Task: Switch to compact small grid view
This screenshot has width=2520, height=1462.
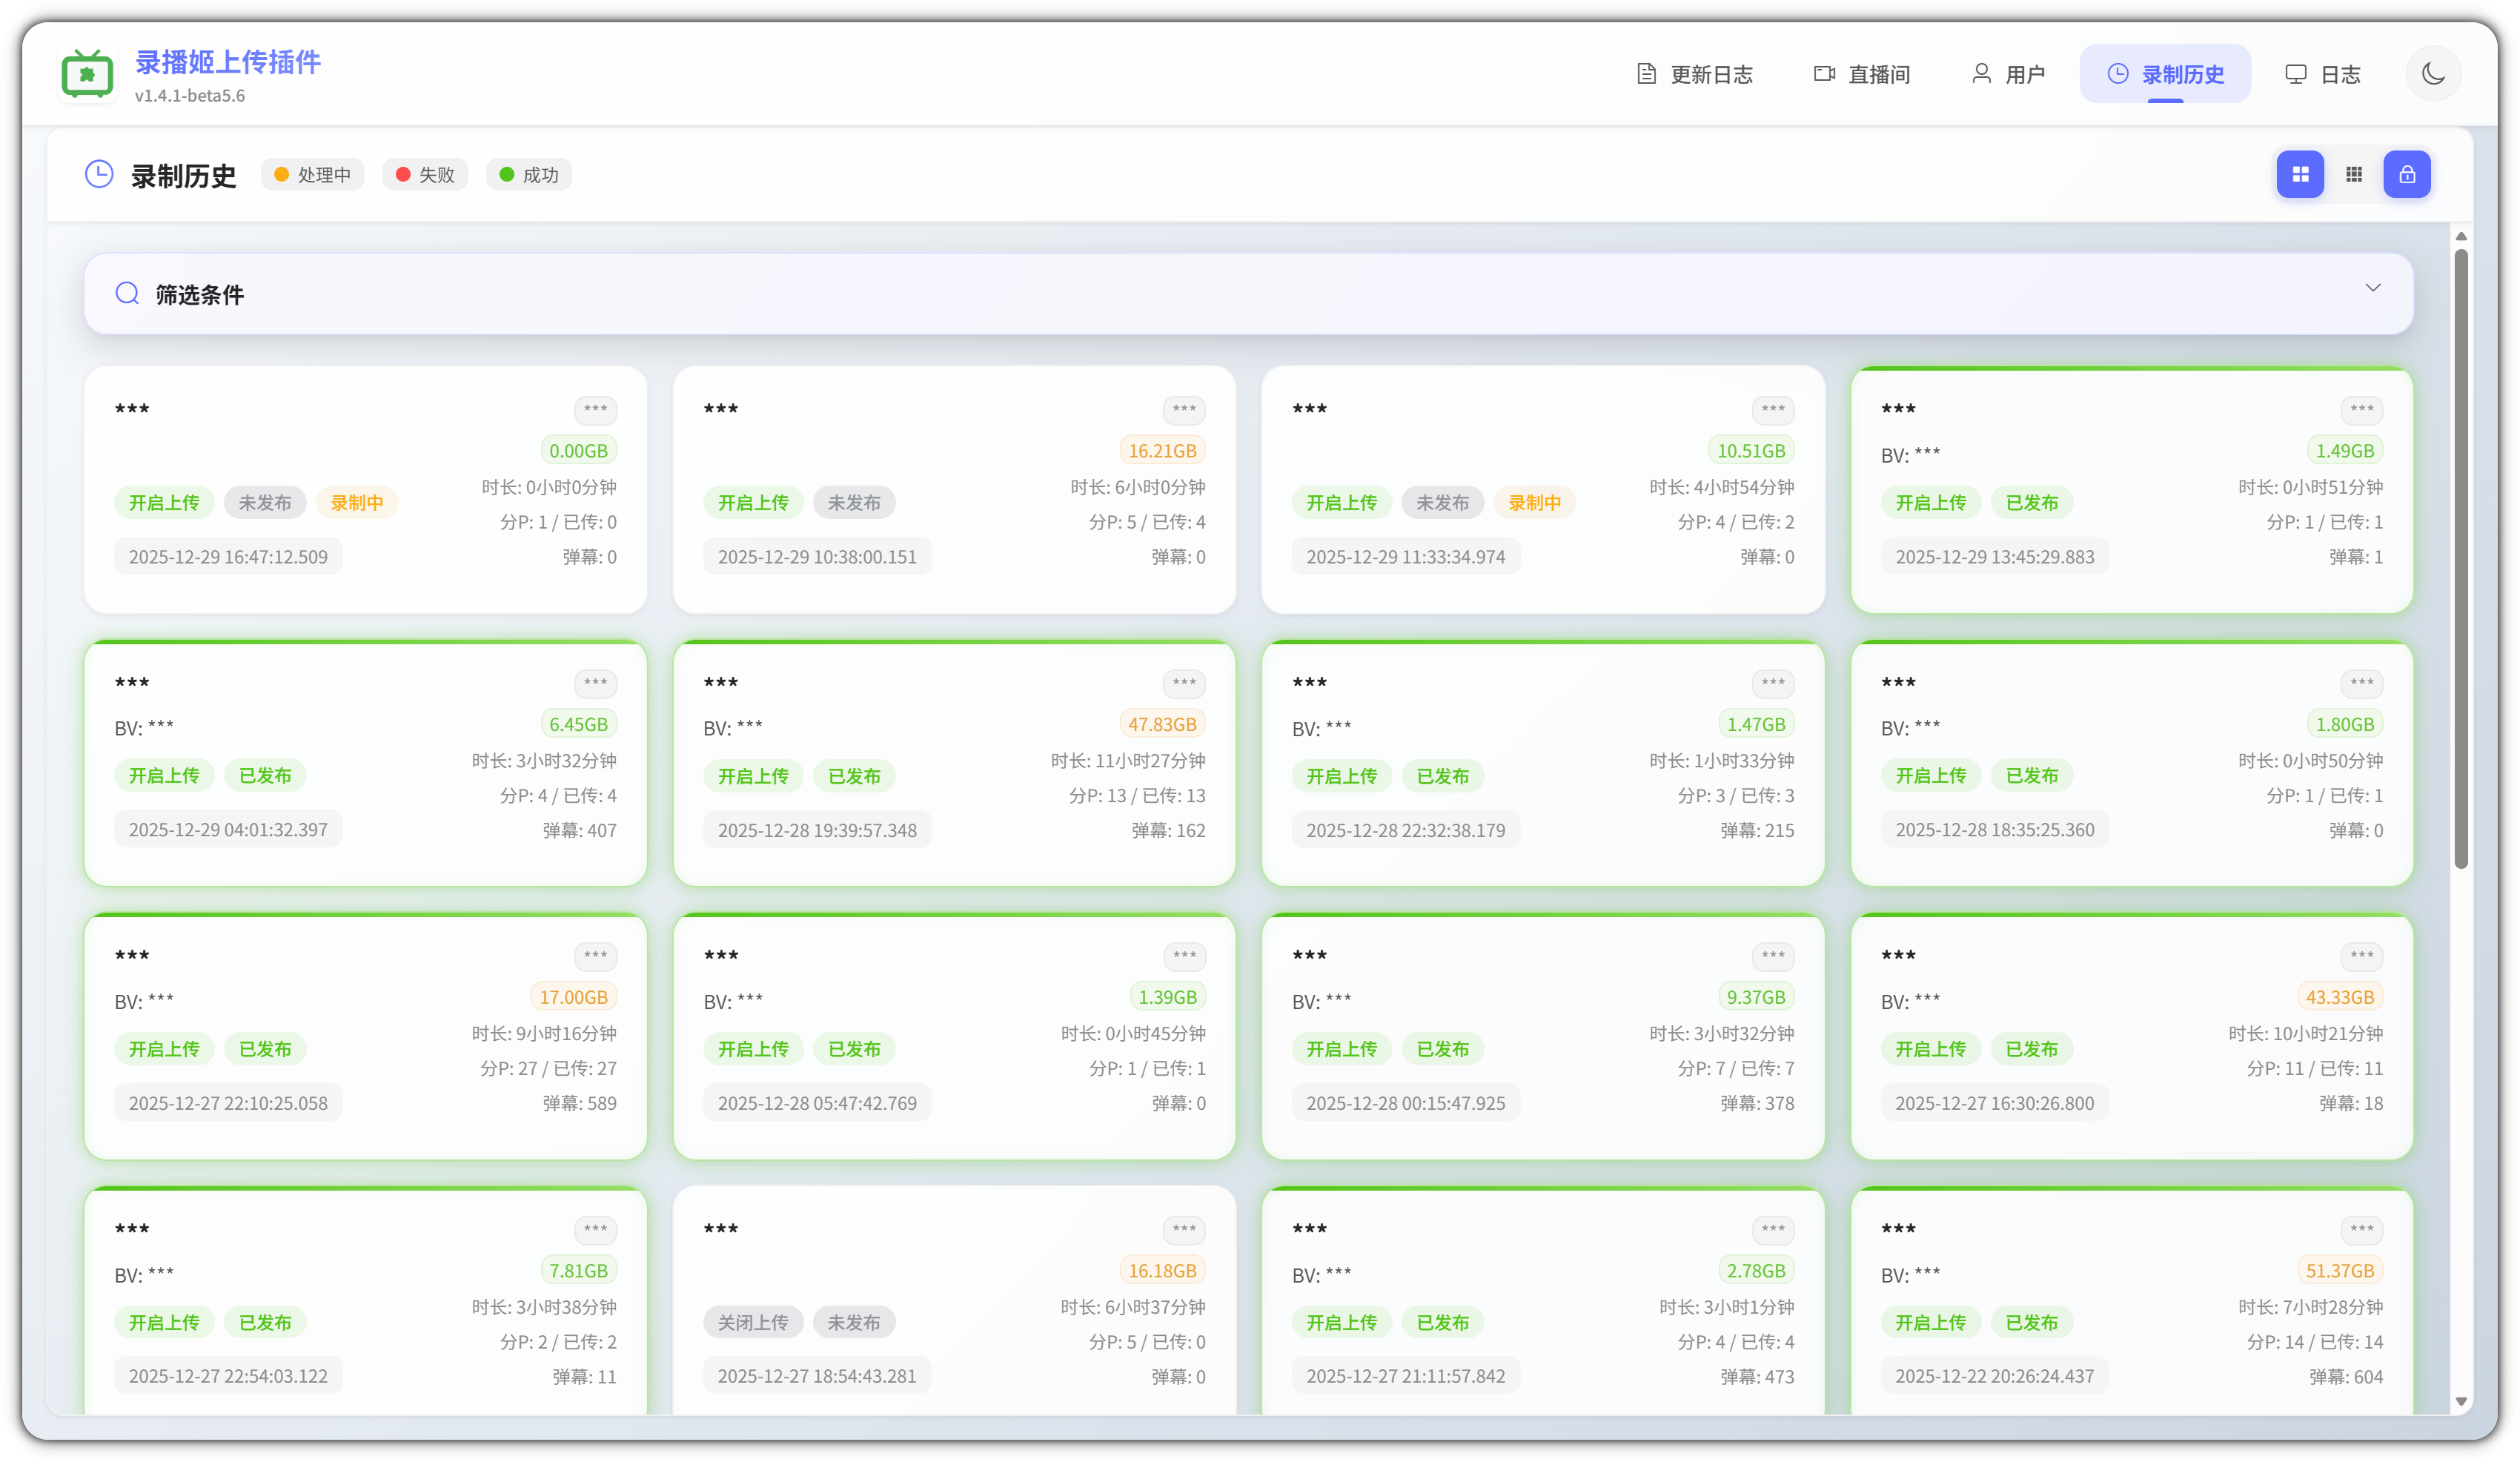Action: 2354,174
